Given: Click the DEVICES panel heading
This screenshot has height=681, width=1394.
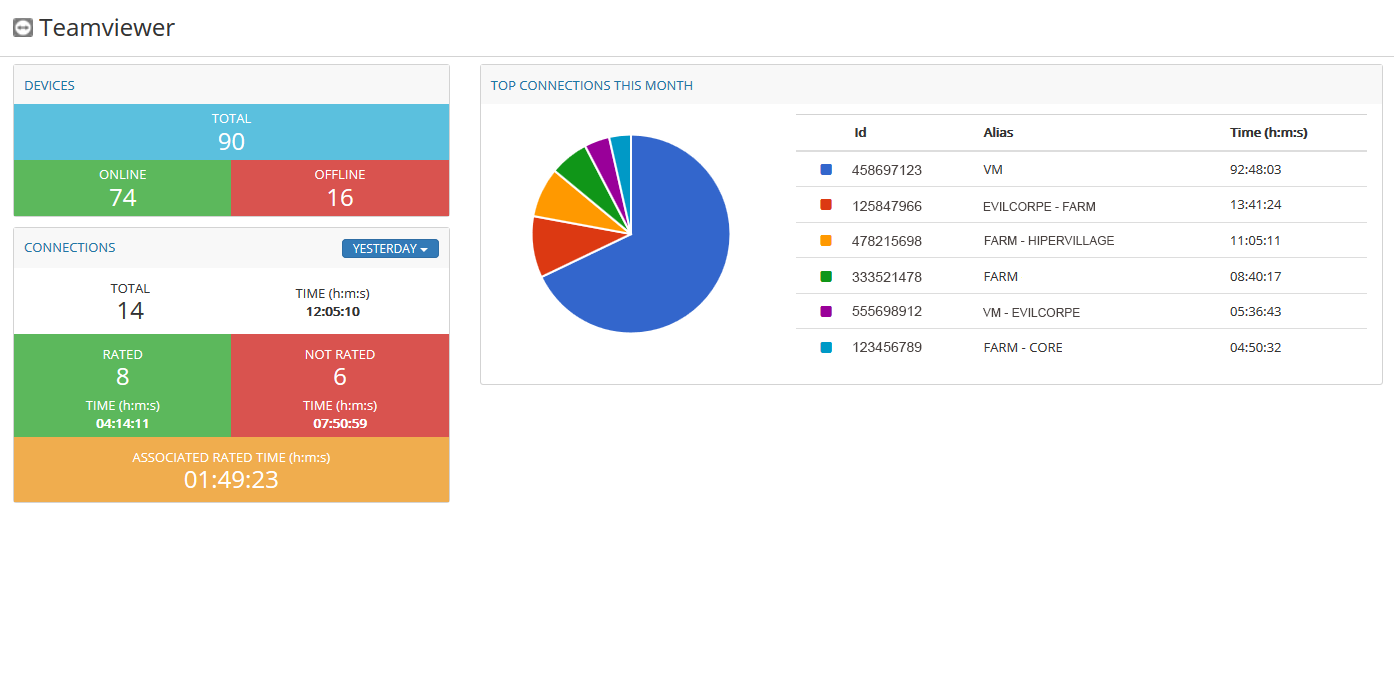Looking at the screenshot, I should (x=49, y=86).
